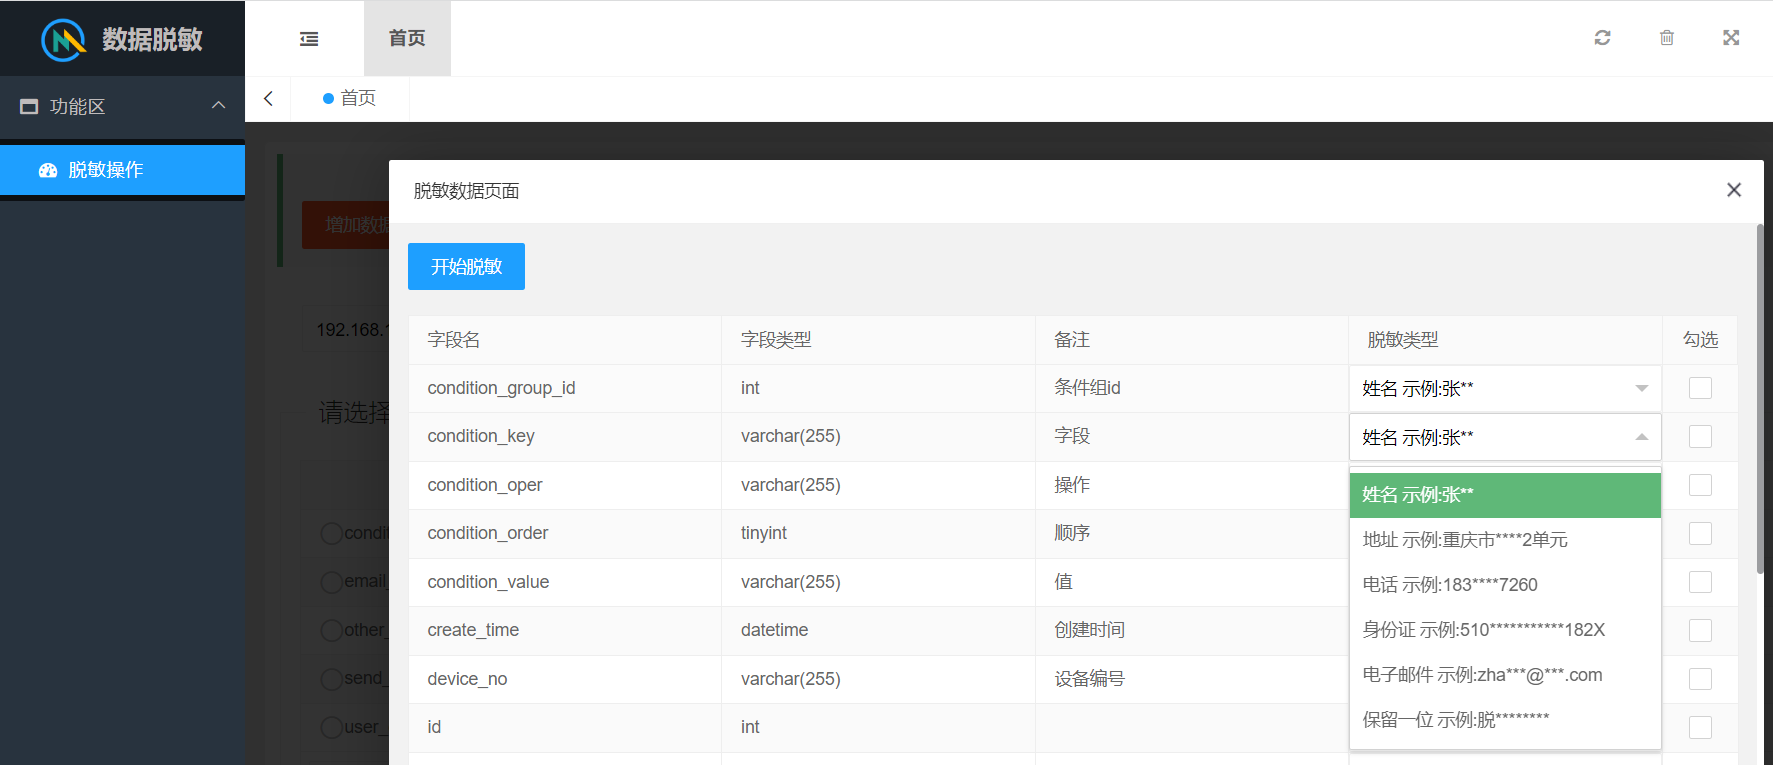Open 脱敏操作 in the sidebar

click(x=122, y=170)
